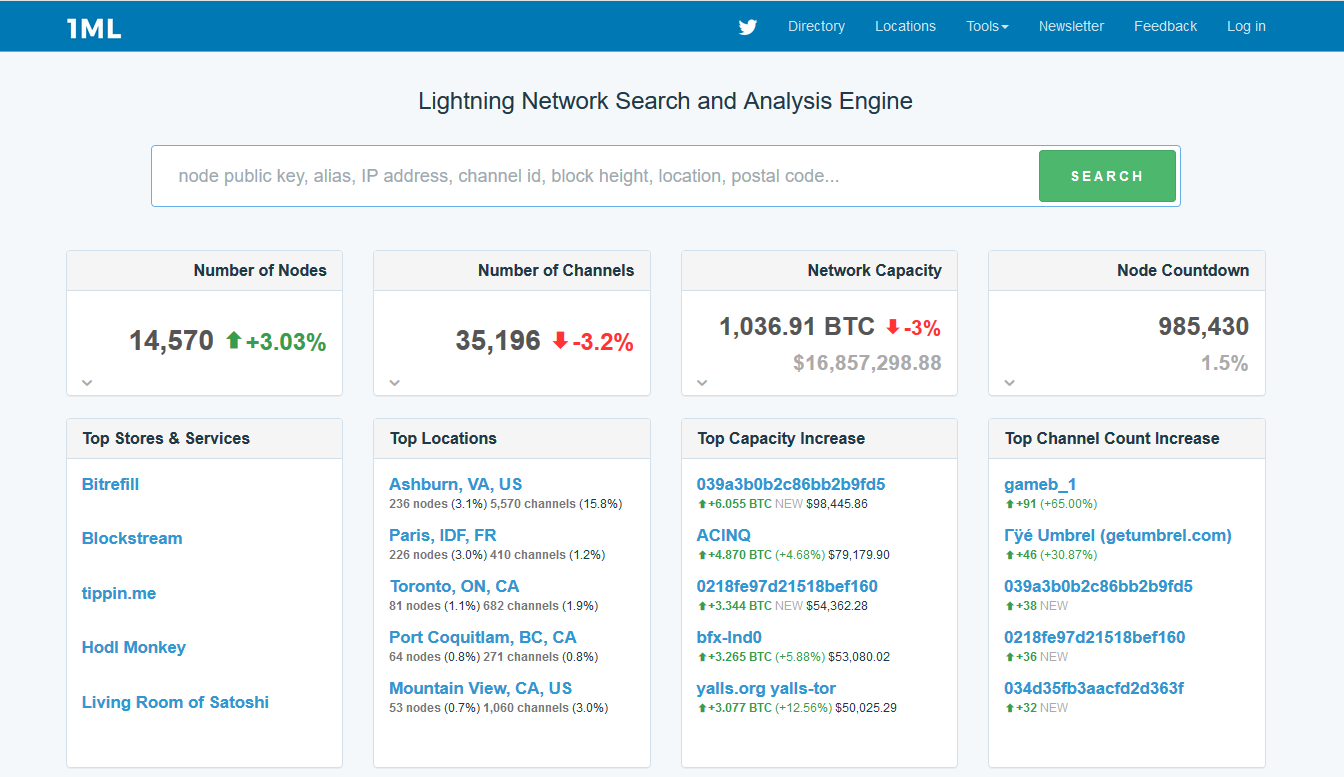Open the Tools dropdown menu

pos(987,26)
